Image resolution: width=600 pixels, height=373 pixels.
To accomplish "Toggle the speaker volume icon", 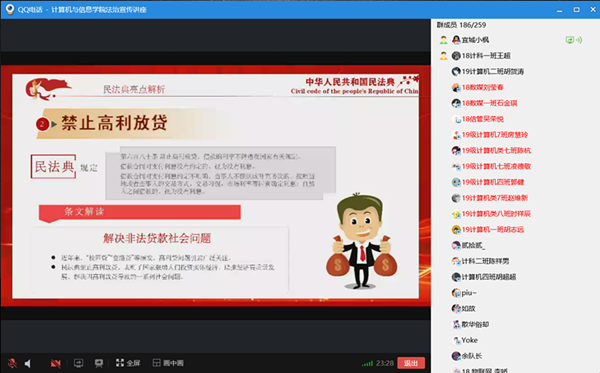I will point(28,363).
